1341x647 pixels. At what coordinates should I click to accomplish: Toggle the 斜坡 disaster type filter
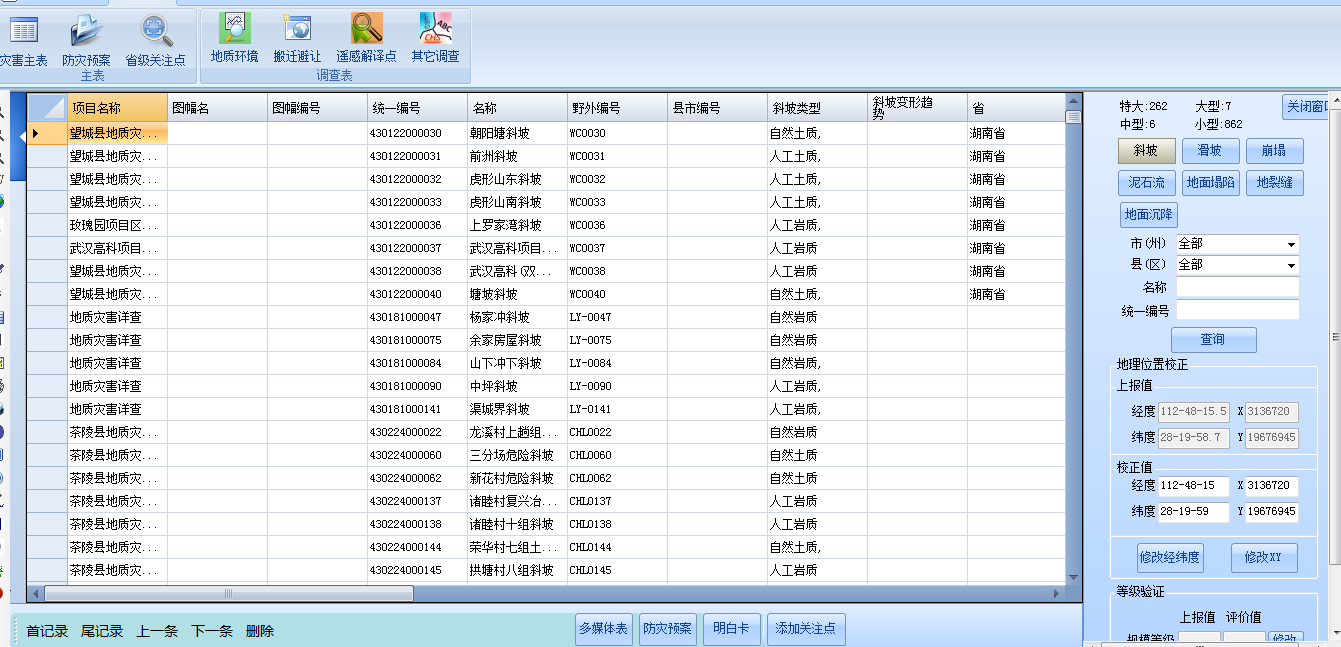1146,150
